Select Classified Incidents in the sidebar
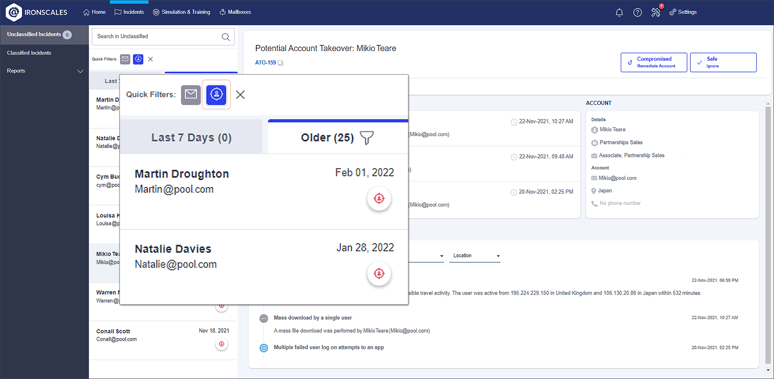This screenshot has height=379, width=774. click(29, 53)
